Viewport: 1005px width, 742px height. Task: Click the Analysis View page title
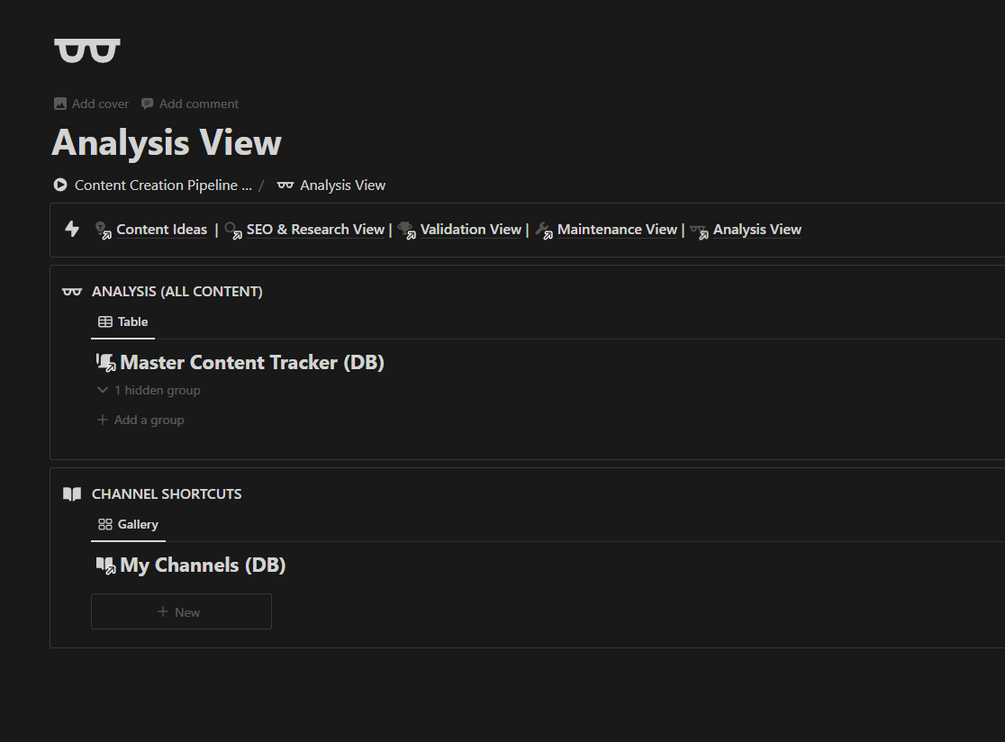[167, 143]
